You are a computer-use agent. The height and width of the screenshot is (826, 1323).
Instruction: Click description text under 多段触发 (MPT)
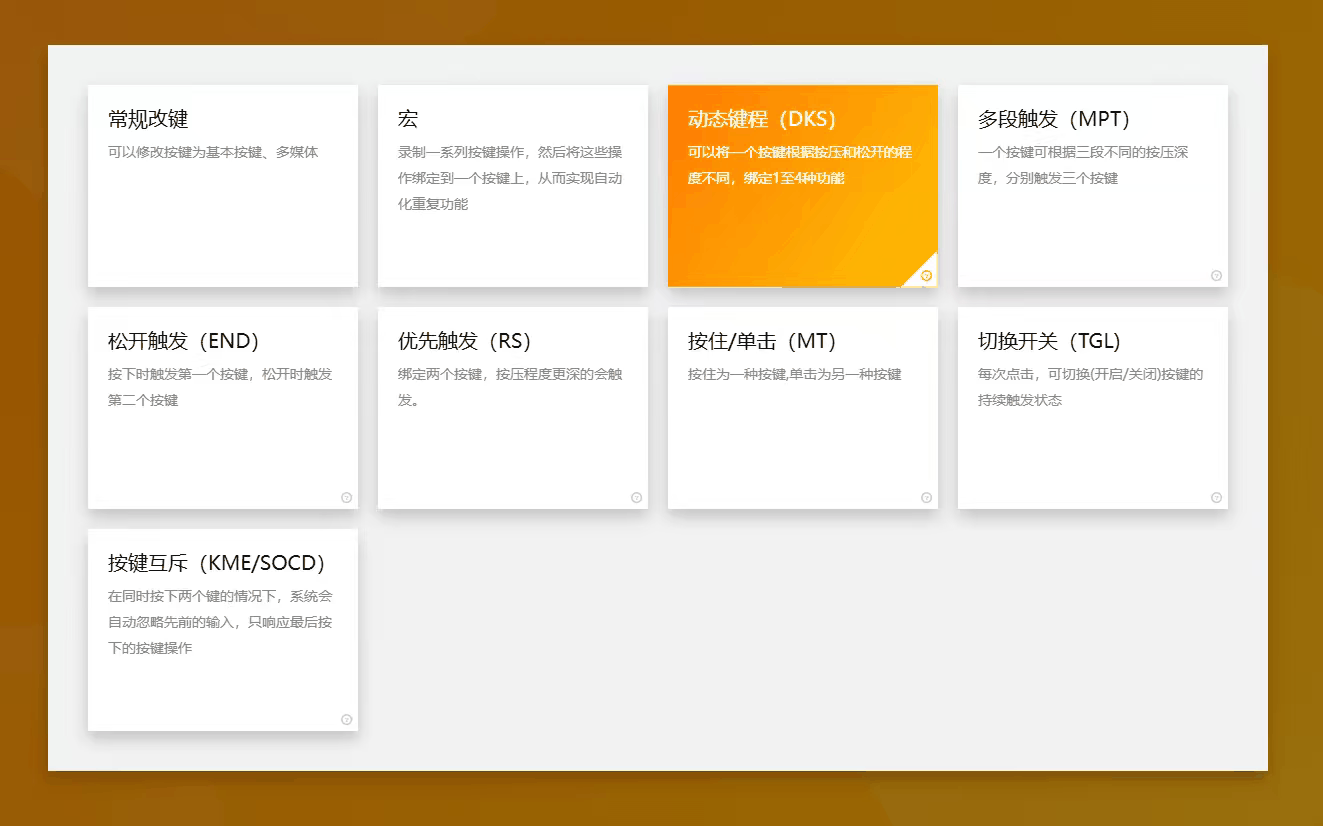[x=1082, y=165]
